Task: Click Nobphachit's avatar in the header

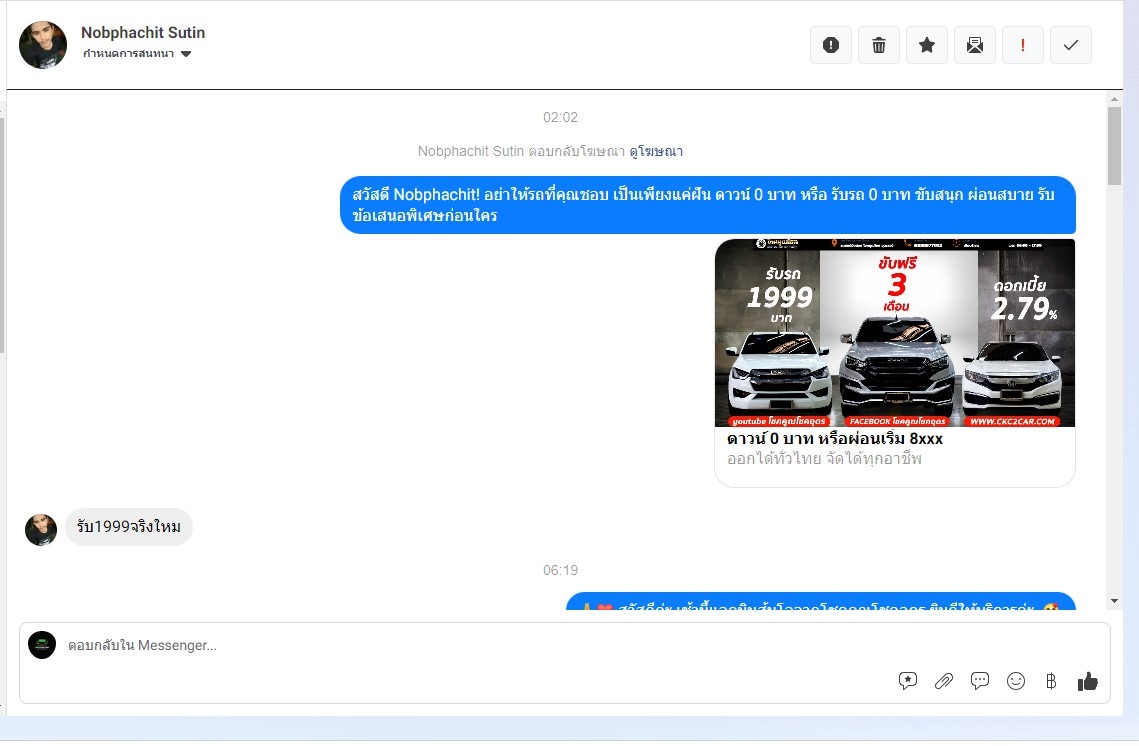Action: coord(43,45)
